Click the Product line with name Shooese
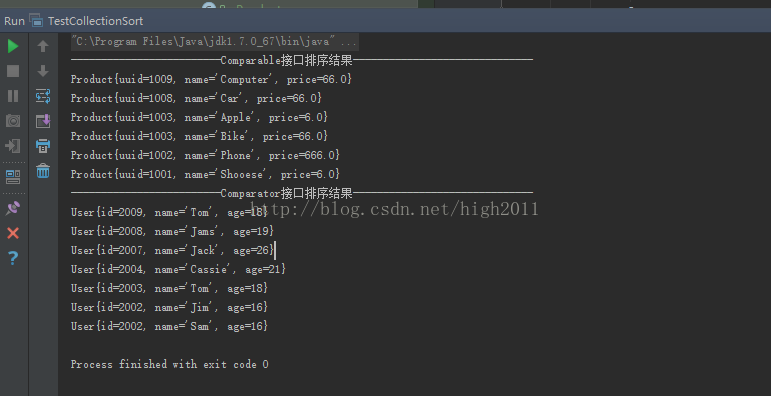 pyautogui.click(x=205, y=174)
